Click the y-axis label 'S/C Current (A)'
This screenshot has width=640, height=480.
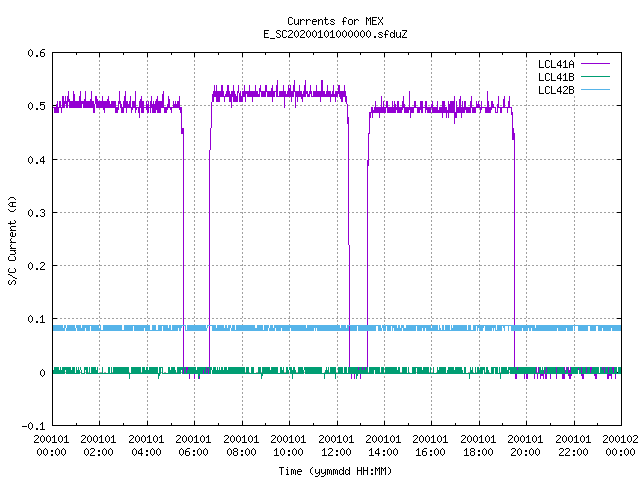(x=13, y=240)
